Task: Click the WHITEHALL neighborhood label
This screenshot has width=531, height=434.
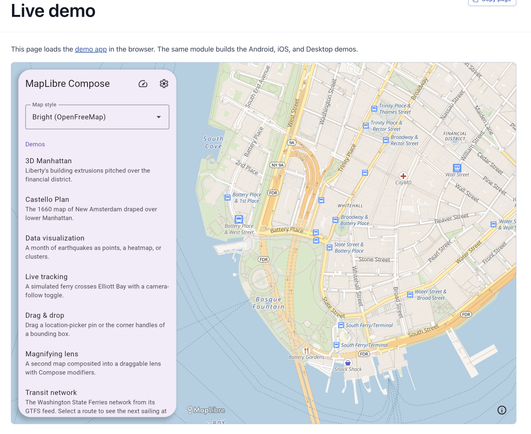Action: click(x=350, y=205)
